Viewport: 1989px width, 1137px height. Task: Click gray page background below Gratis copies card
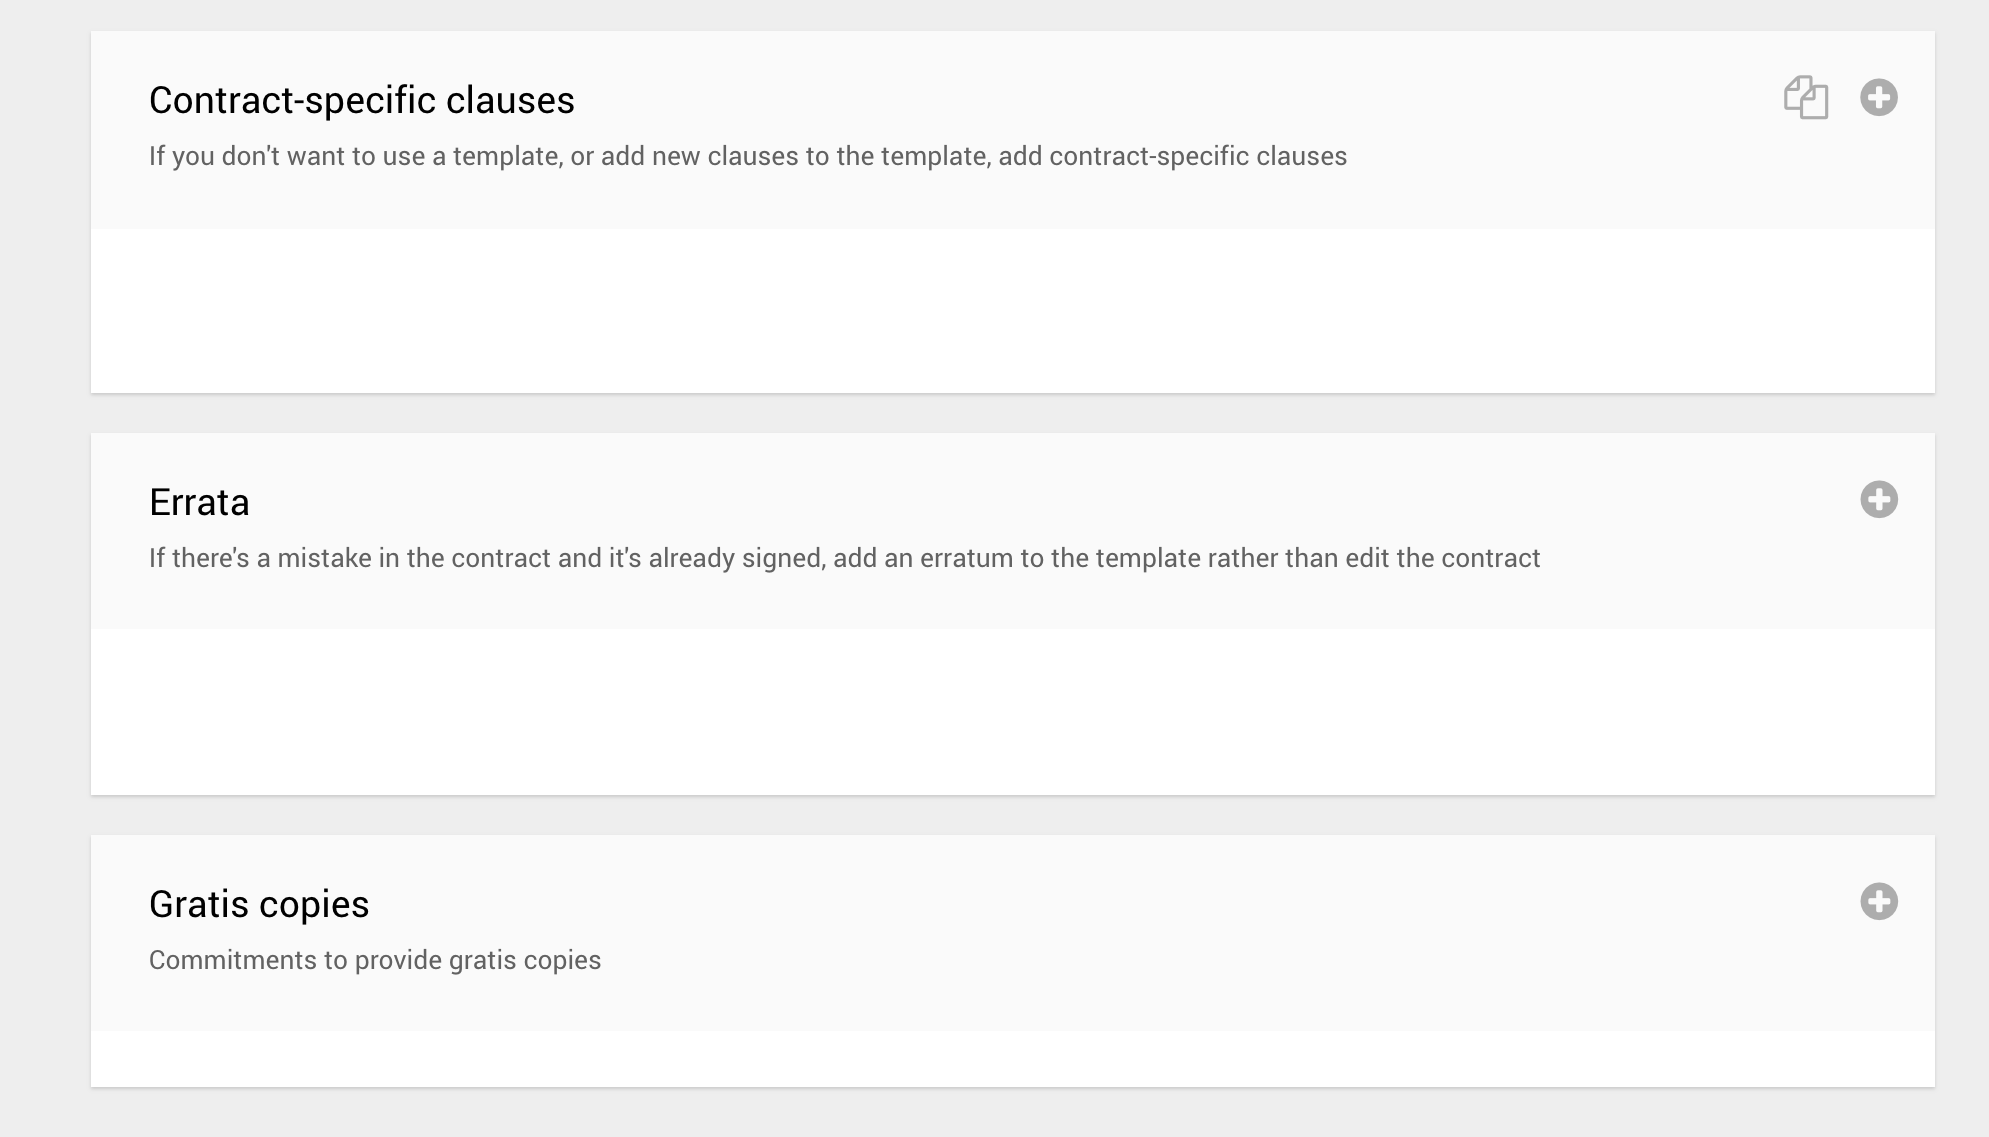coord(1012,1113)
